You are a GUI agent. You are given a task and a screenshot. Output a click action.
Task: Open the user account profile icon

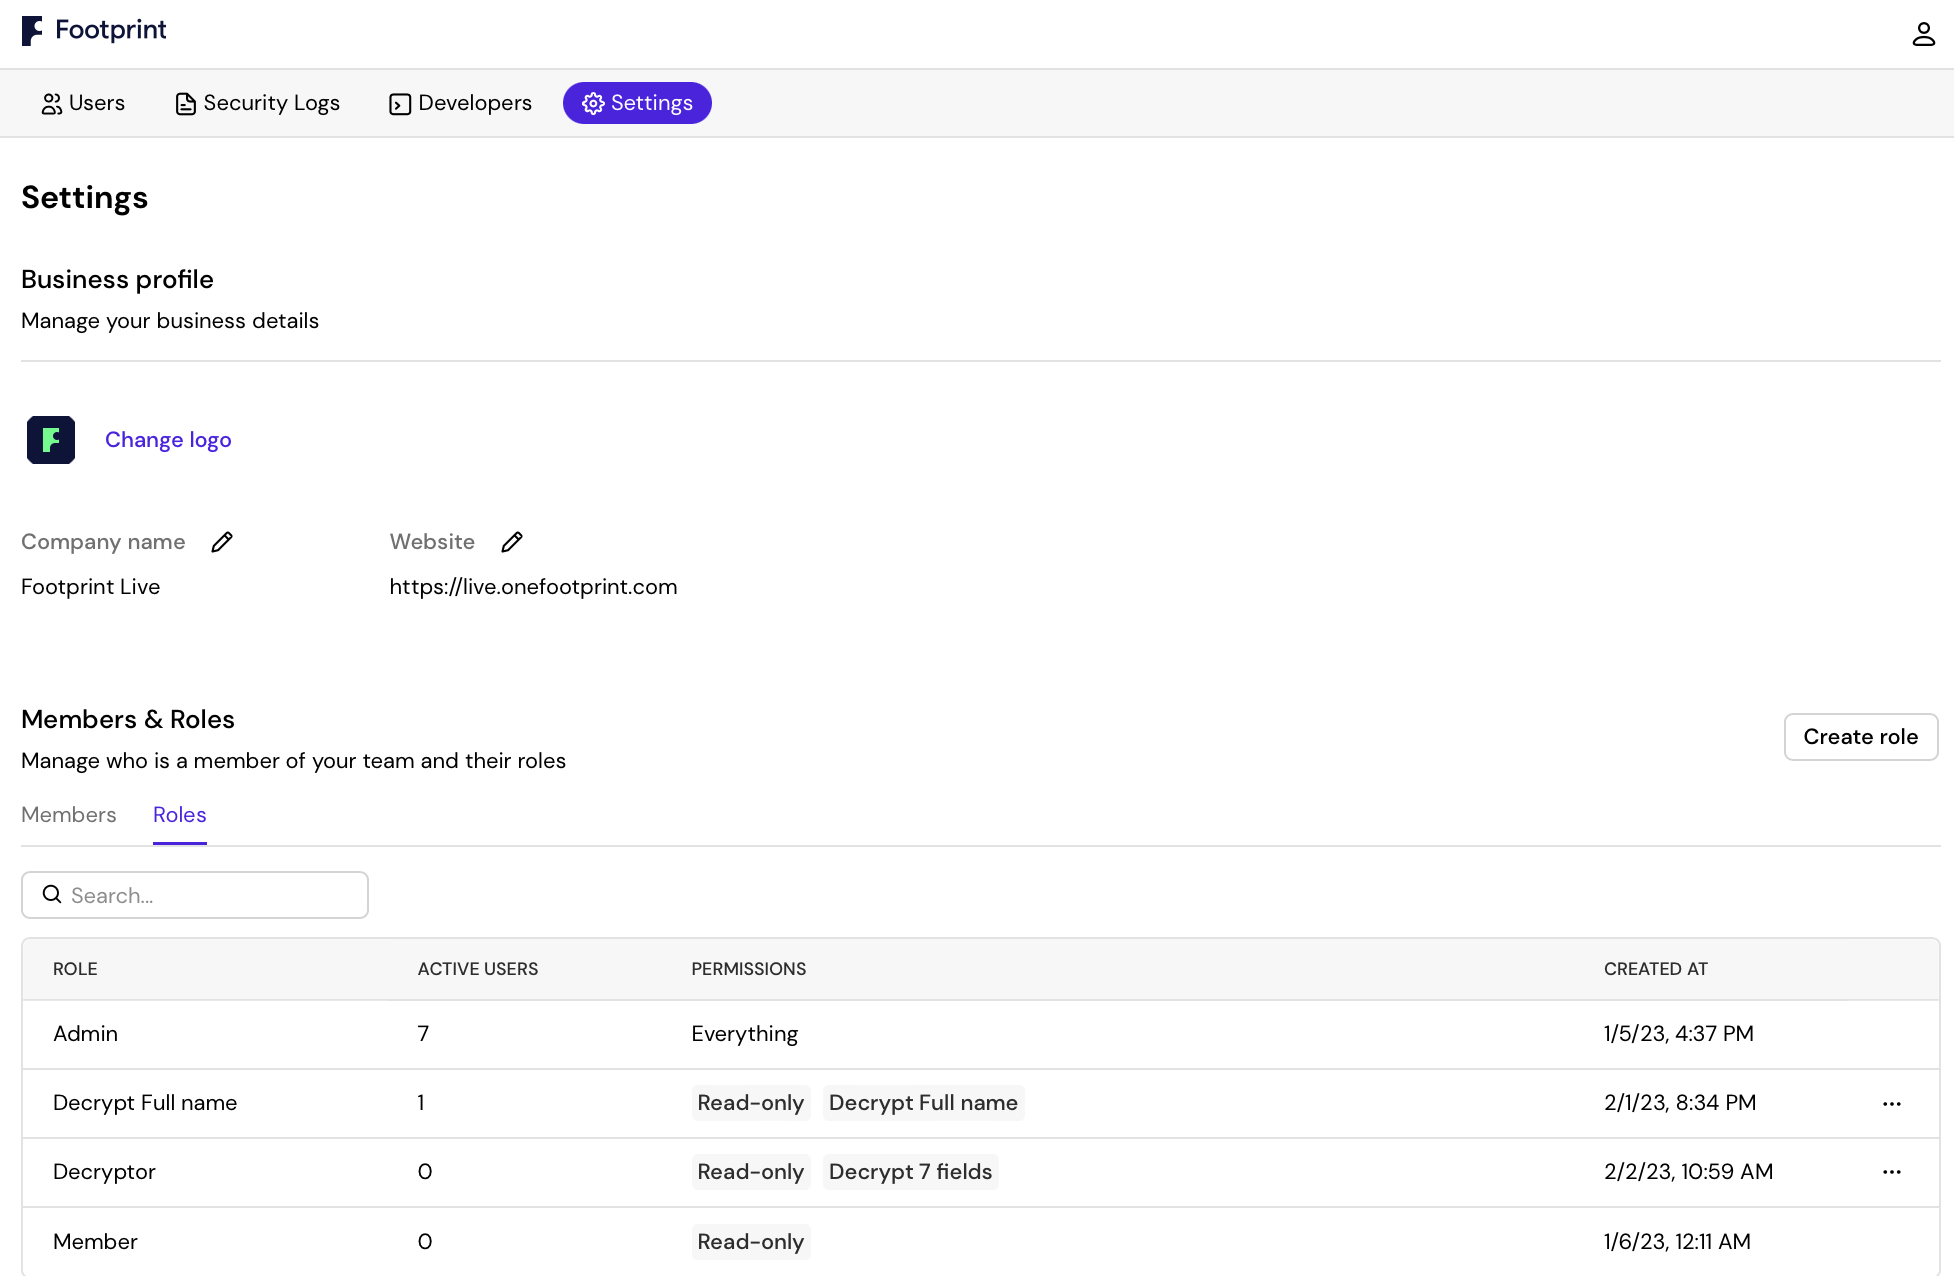[x=1923, y=35]
